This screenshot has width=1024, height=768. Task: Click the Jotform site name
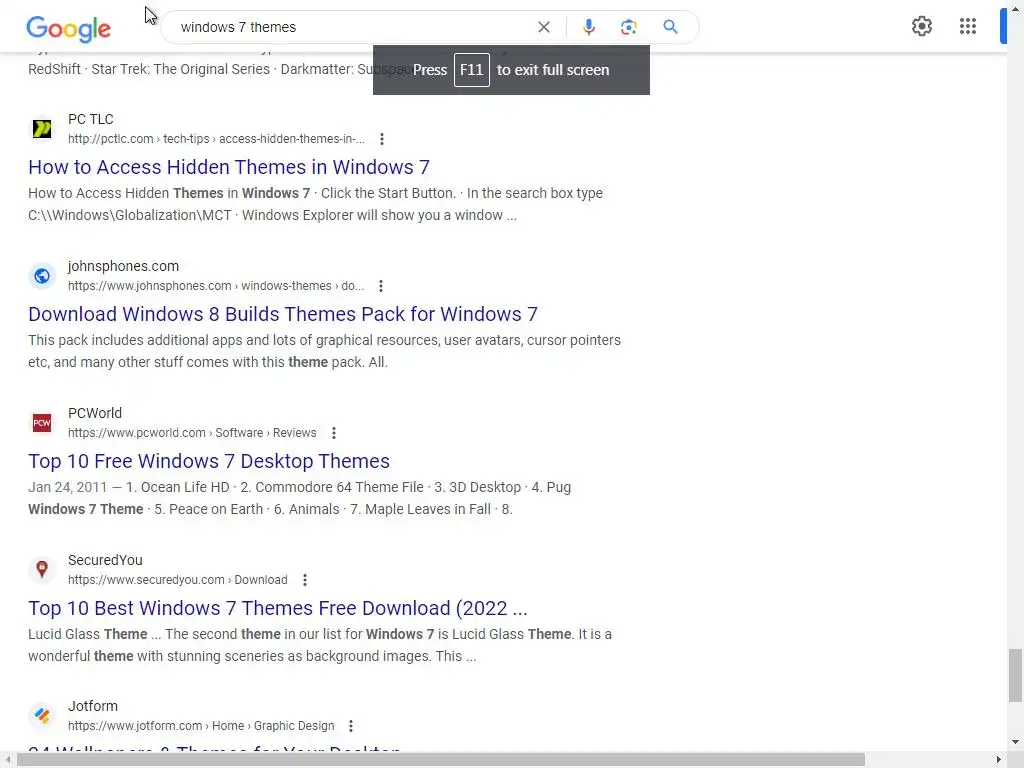93,707
